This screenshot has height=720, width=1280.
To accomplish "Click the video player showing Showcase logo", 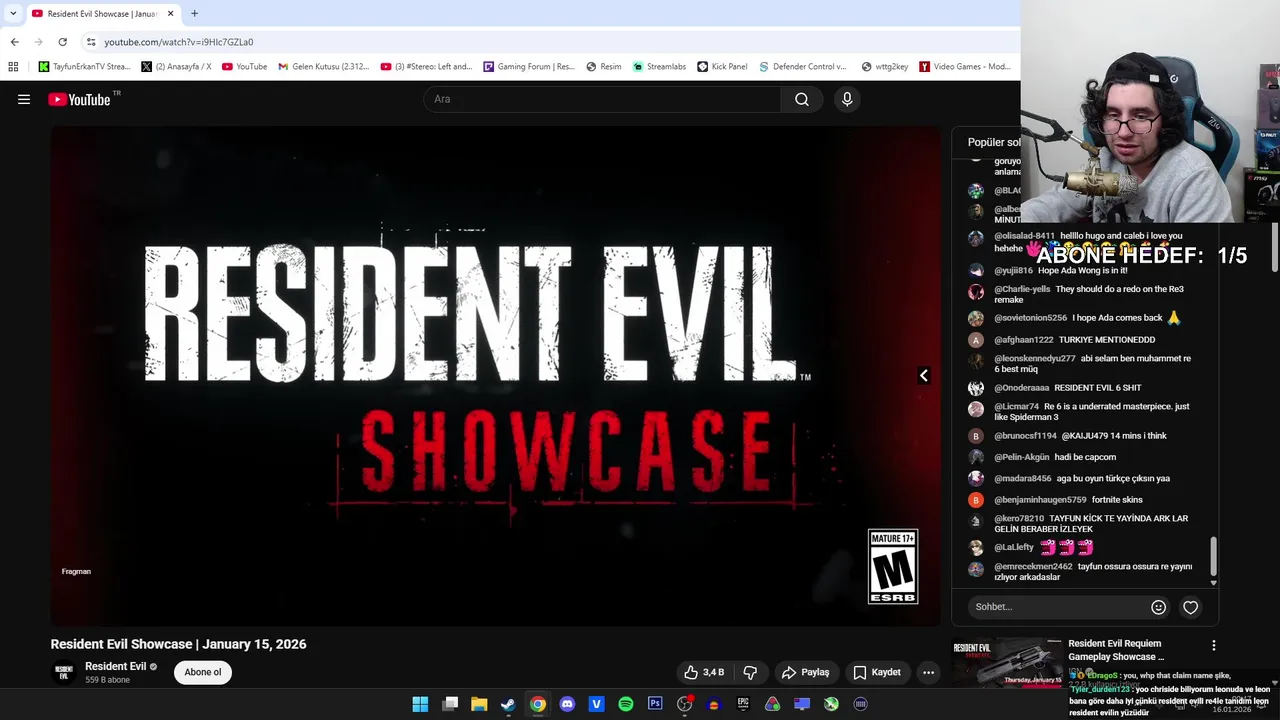I will pos(495,375).
